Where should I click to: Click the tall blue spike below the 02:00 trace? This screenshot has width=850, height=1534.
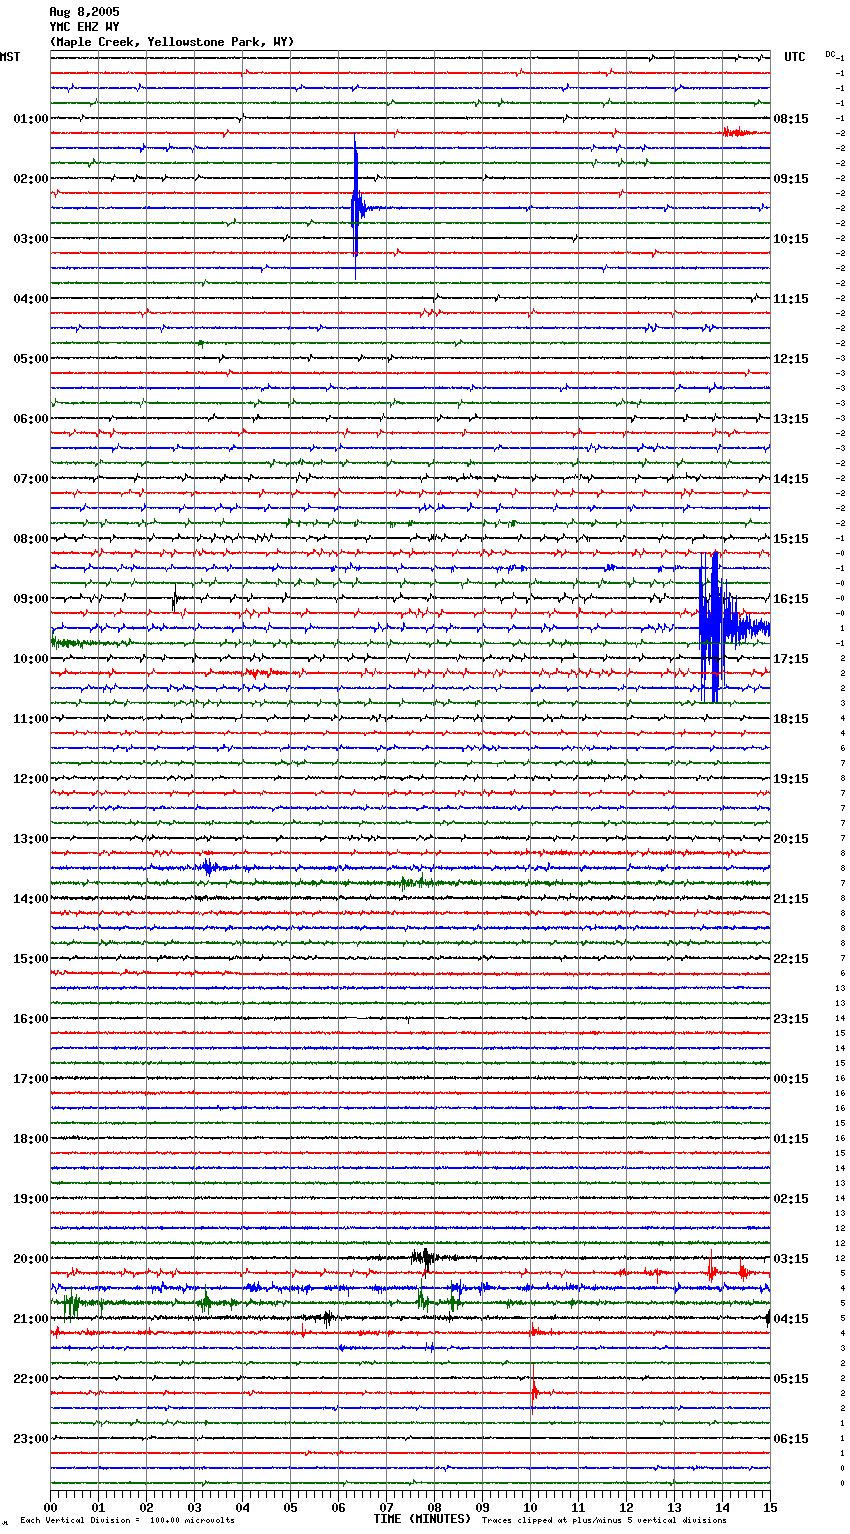356,208
